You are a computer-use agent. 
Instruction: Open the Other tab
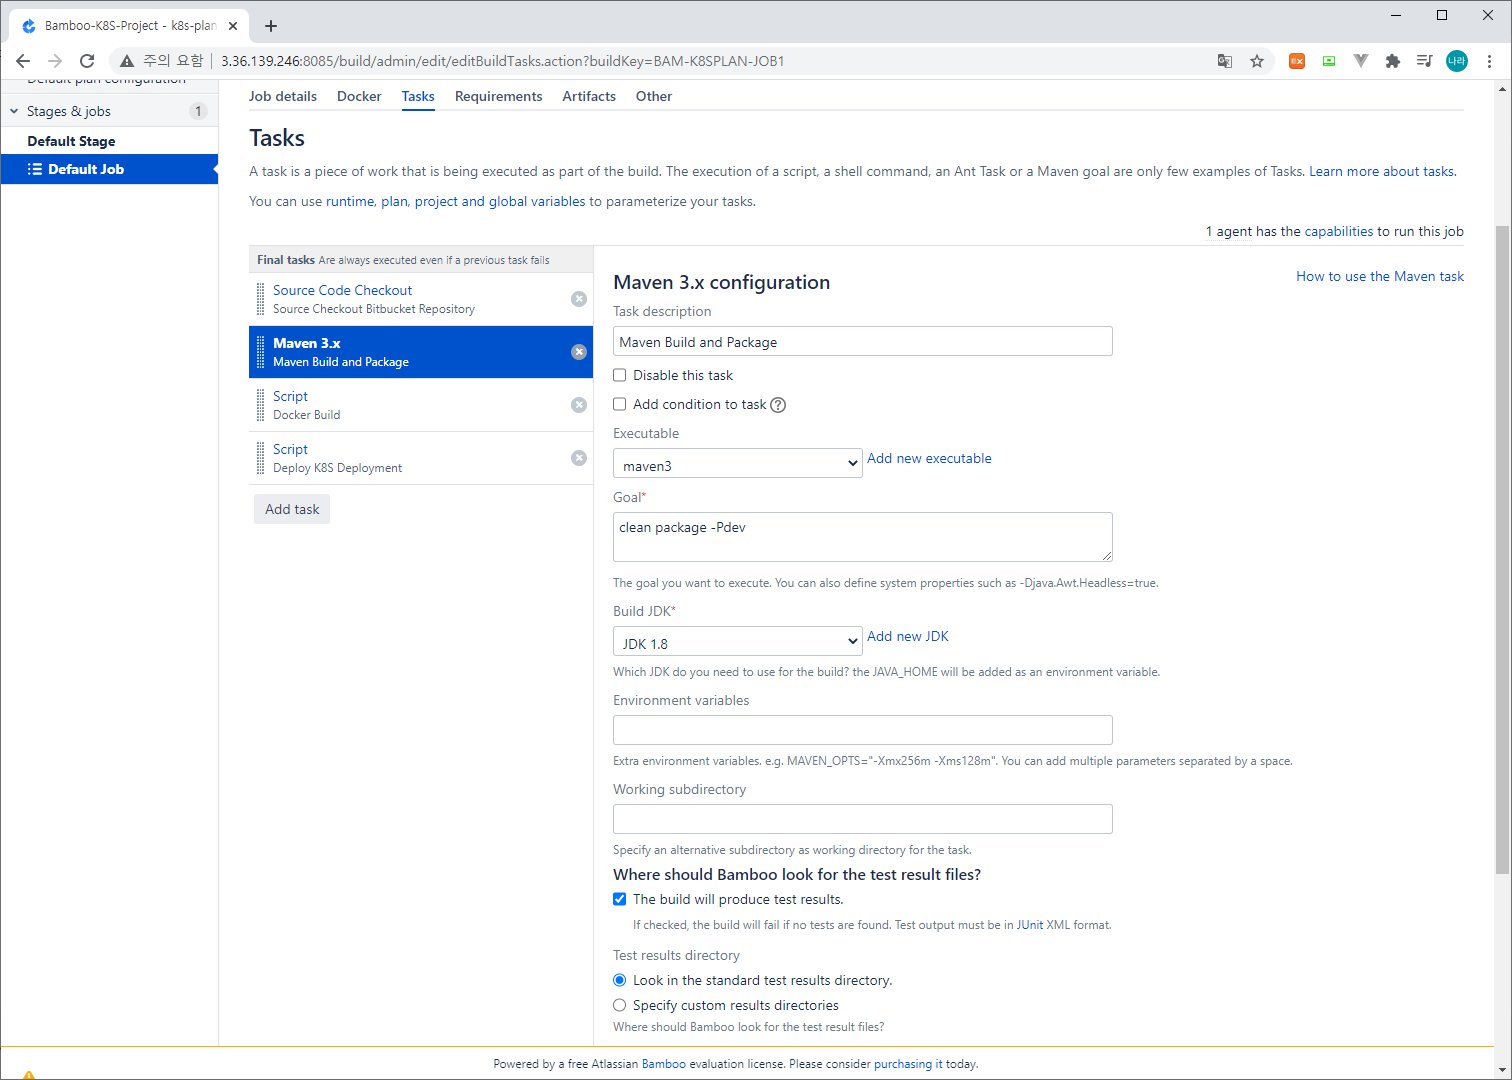pyautogui.click(x=654, y=96)
